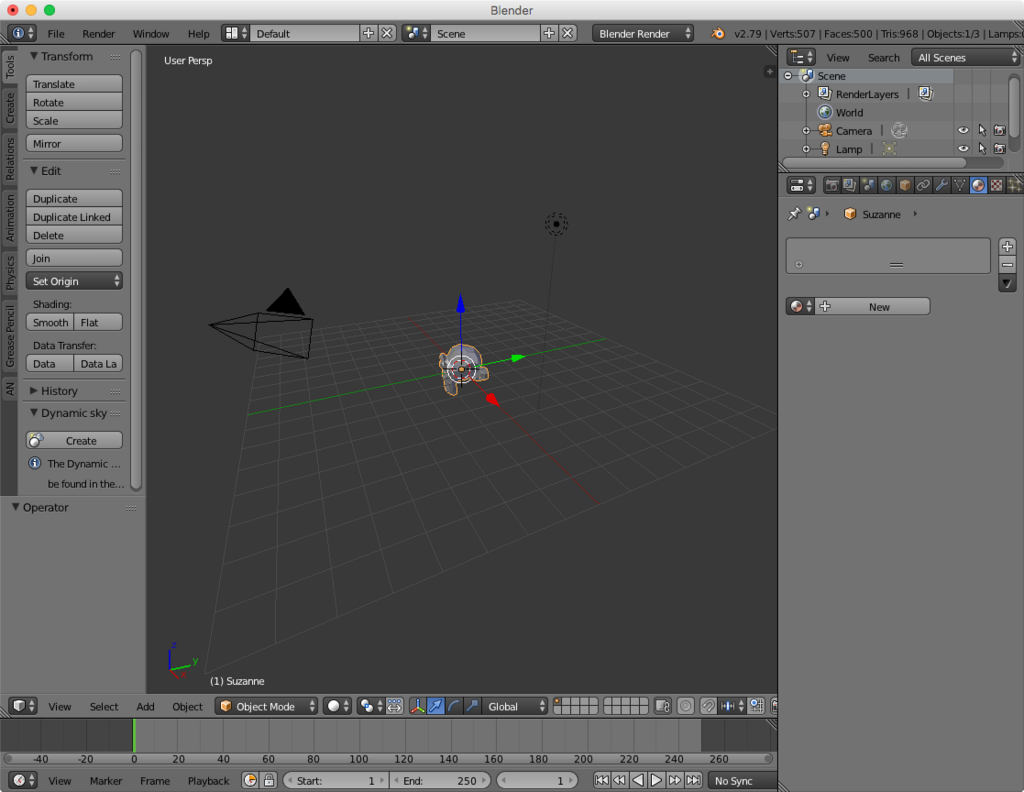Play the animation forward
The width and height of the screenshot is (1024, 792).
pos(656,780)
